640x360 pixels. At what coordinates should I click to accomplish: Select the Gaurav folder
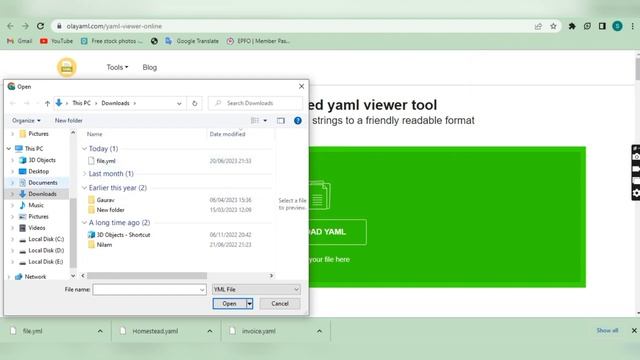[105, 200]
